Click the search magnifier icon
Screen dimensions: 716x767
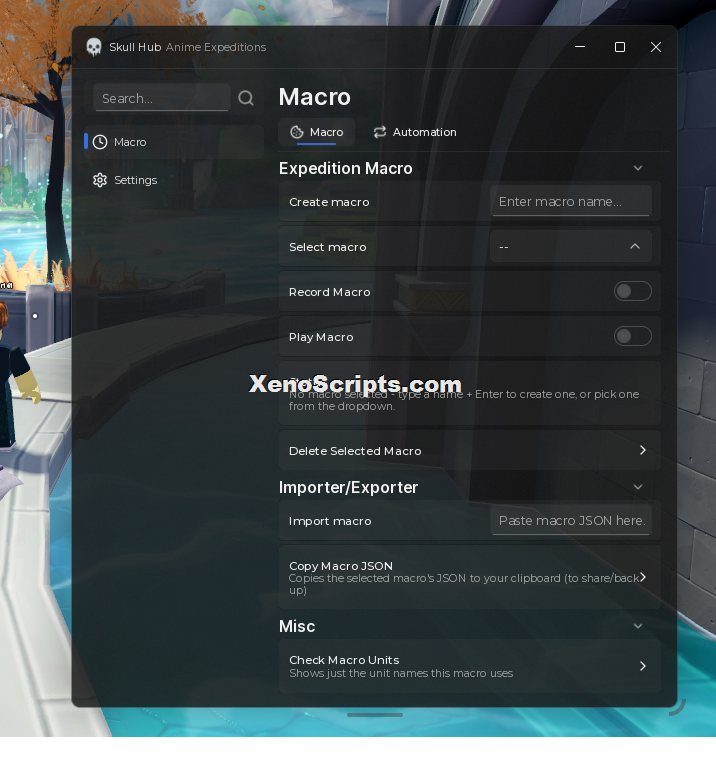pos(246,98)
